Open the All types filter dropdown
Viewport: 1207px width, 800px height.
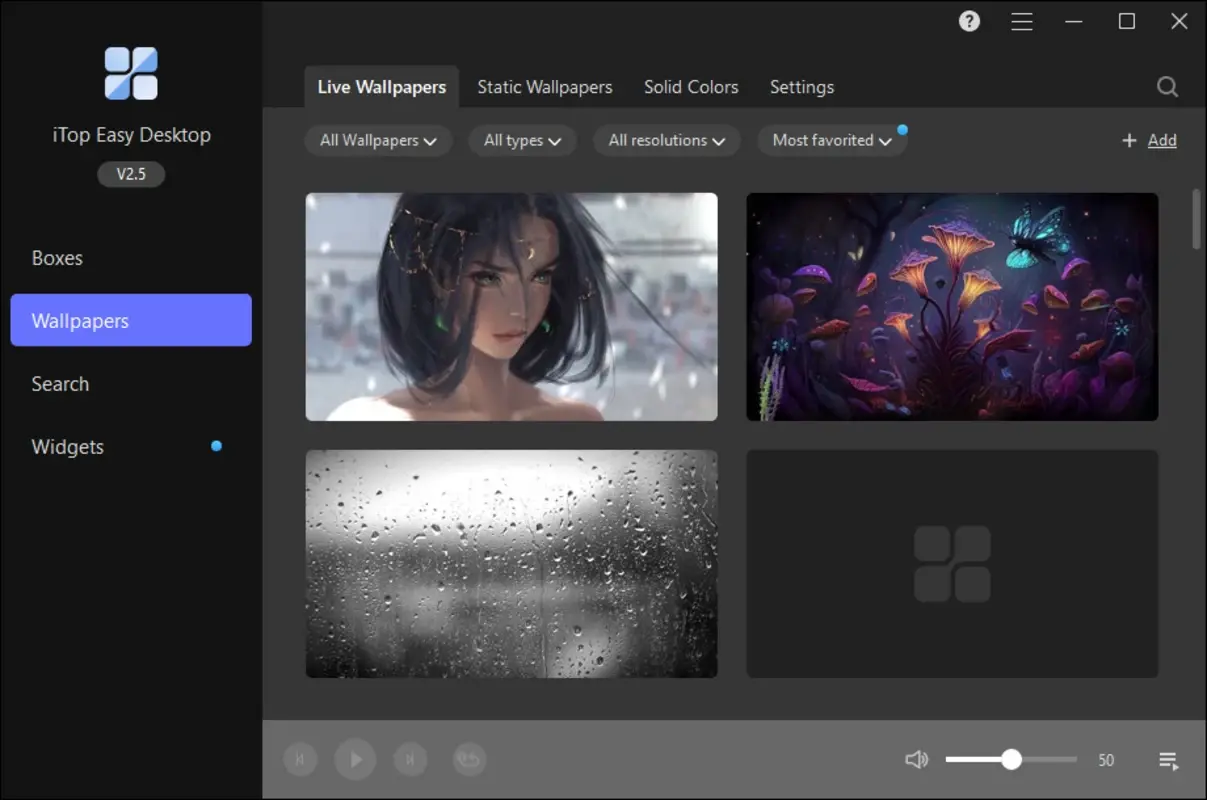tap(522, 140)
